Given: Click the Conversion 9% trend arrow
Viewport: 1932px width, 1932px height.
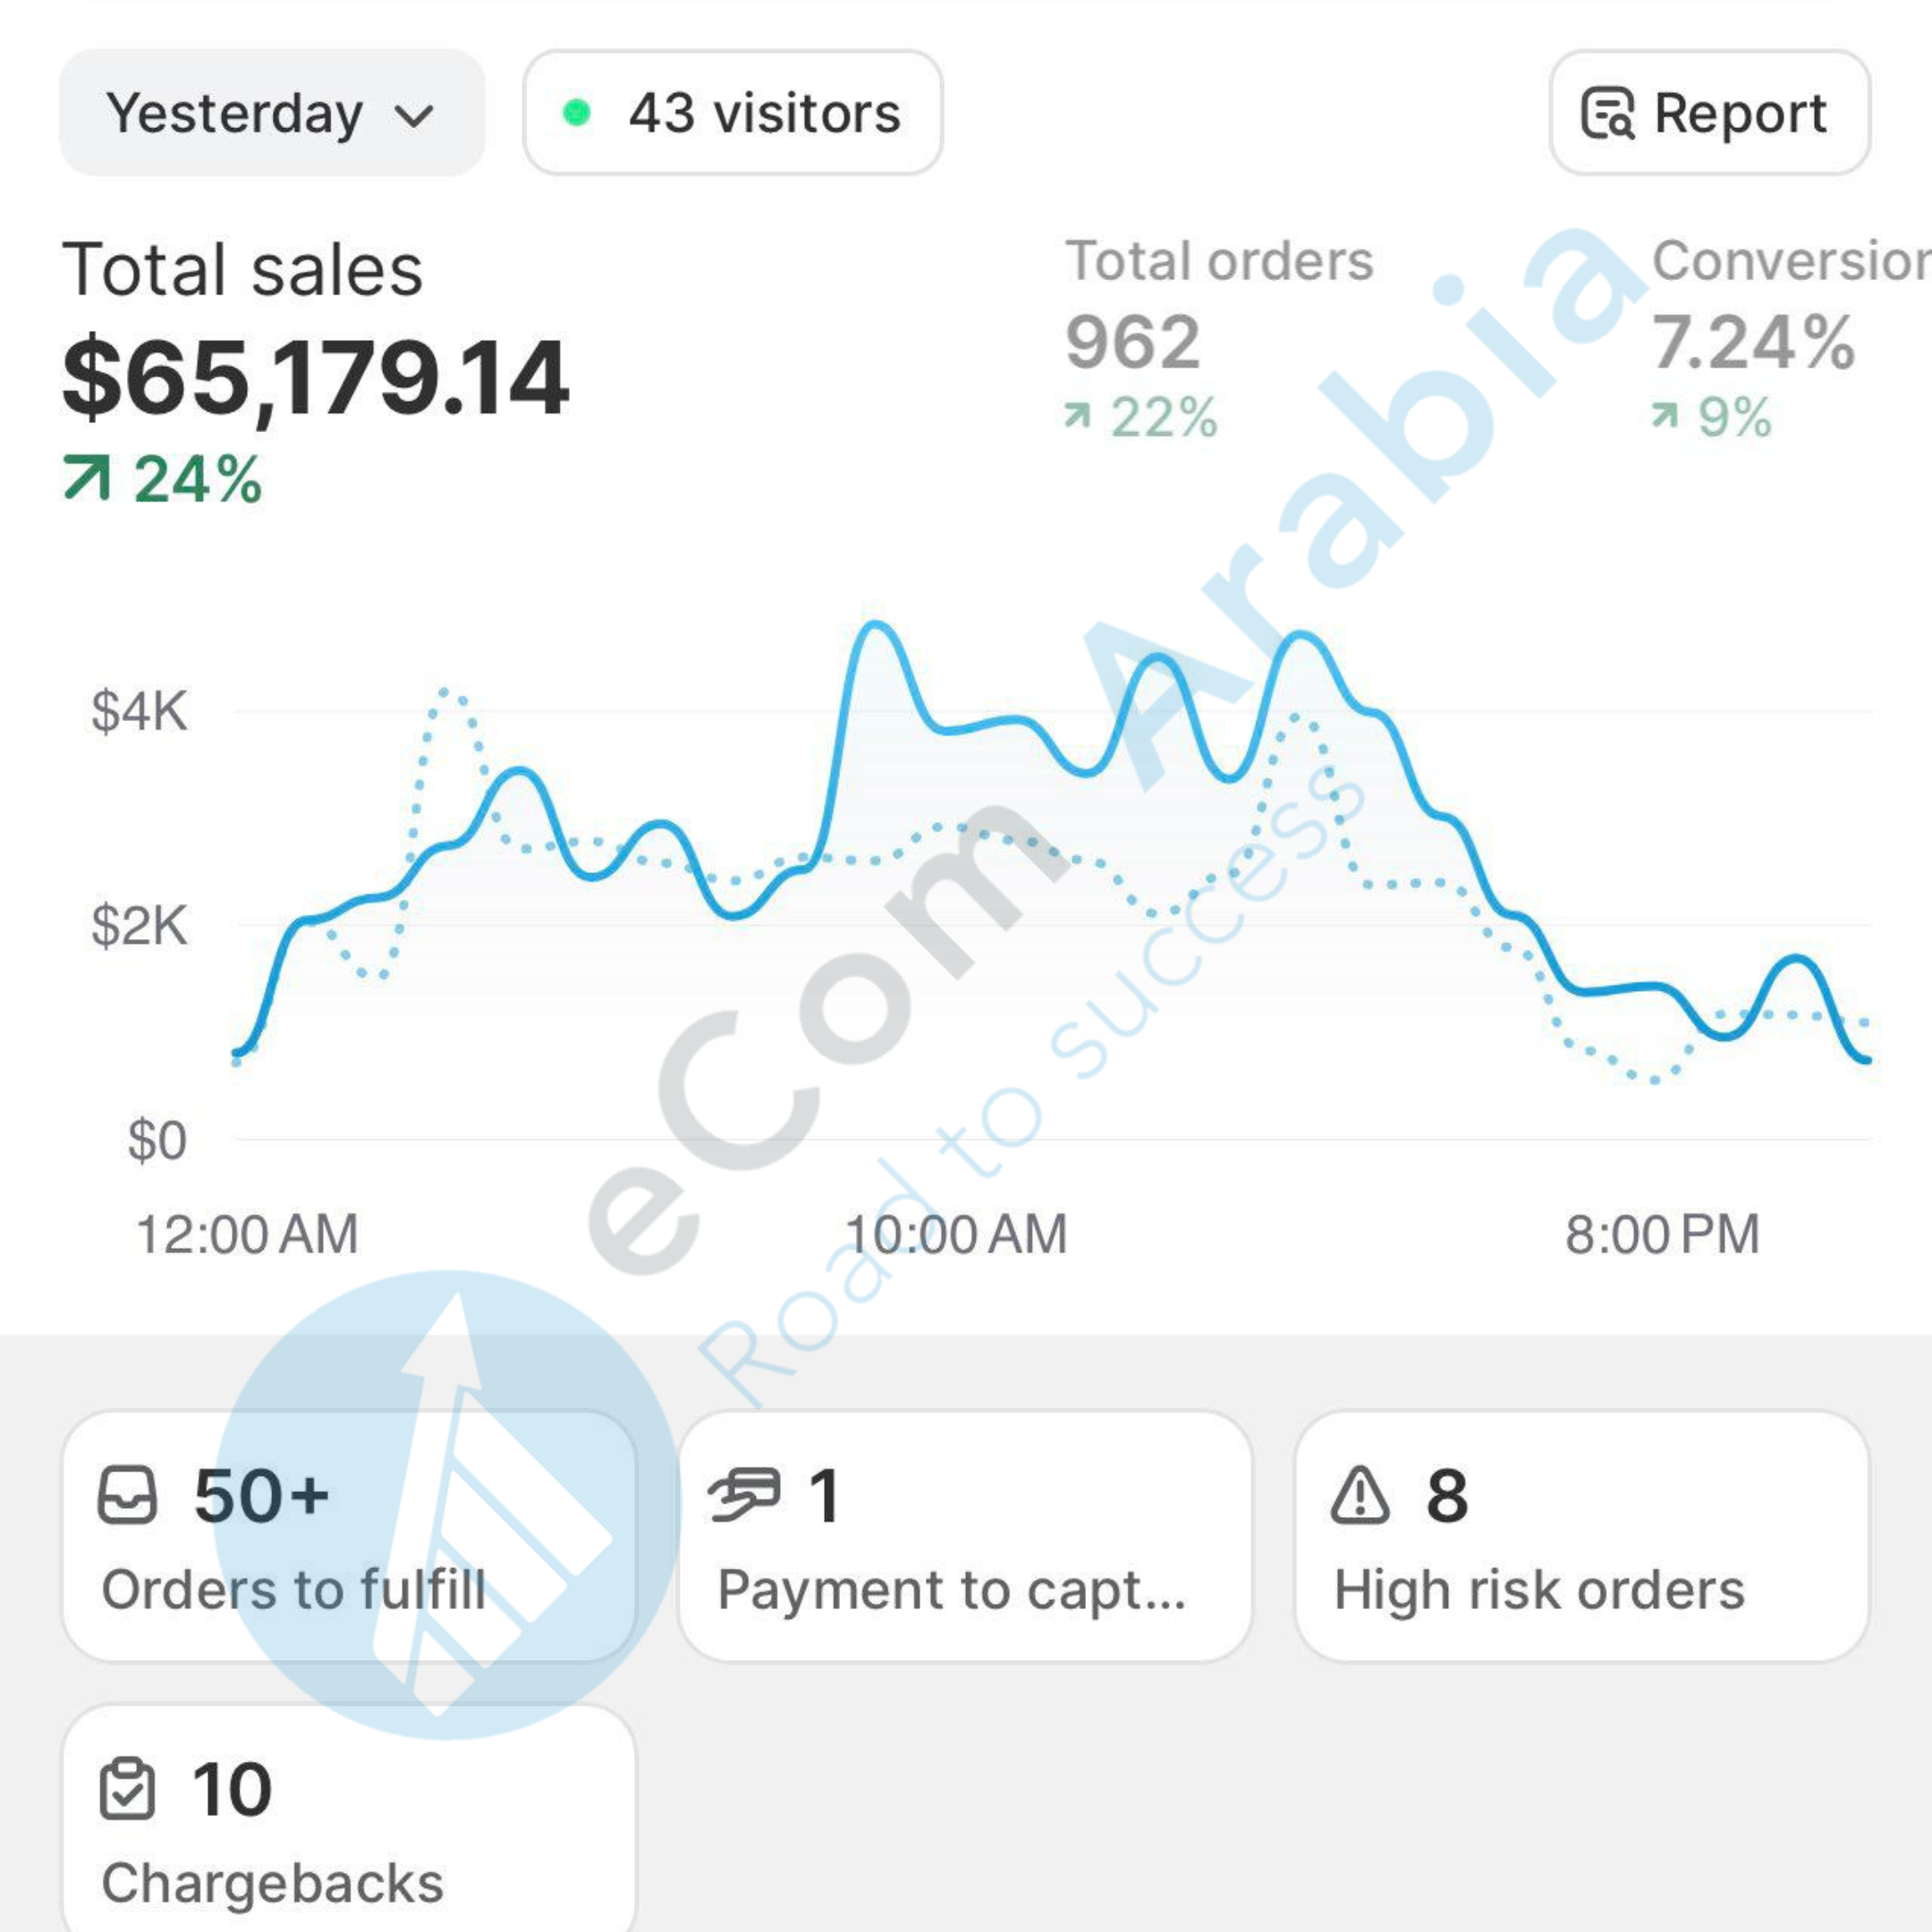Looking at the screenshot, I should (x=1664, y=416).
